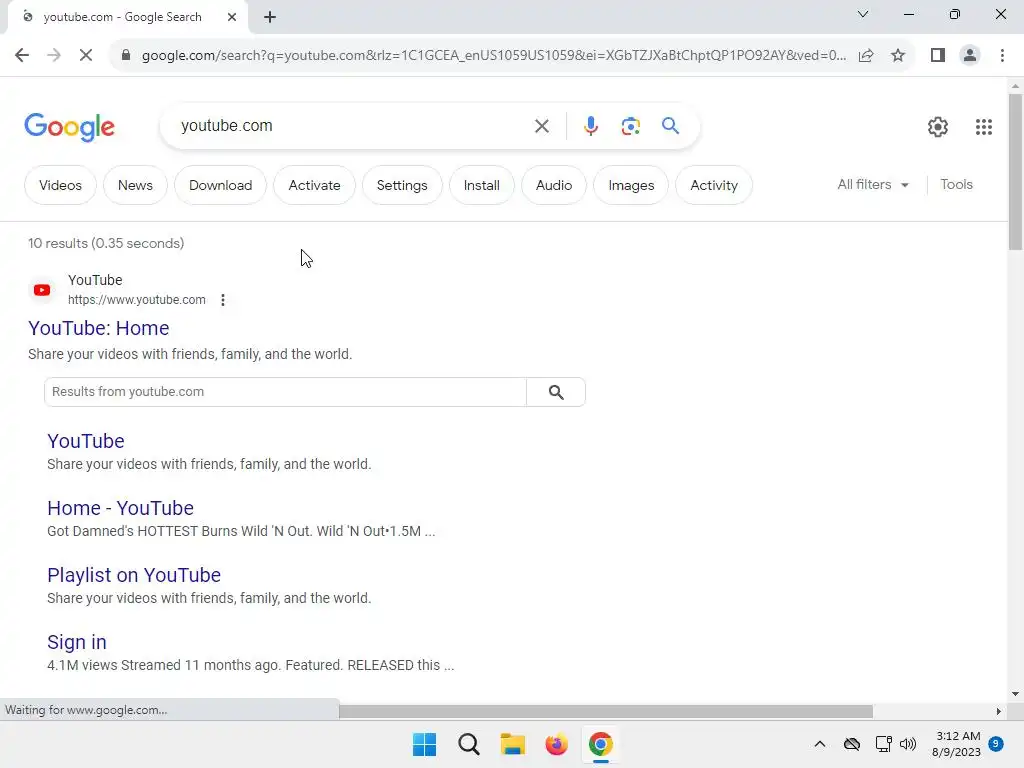Expand the All filters dropdown
Image resolution: width=1024 pixels, height=768 pixels.
872,185
